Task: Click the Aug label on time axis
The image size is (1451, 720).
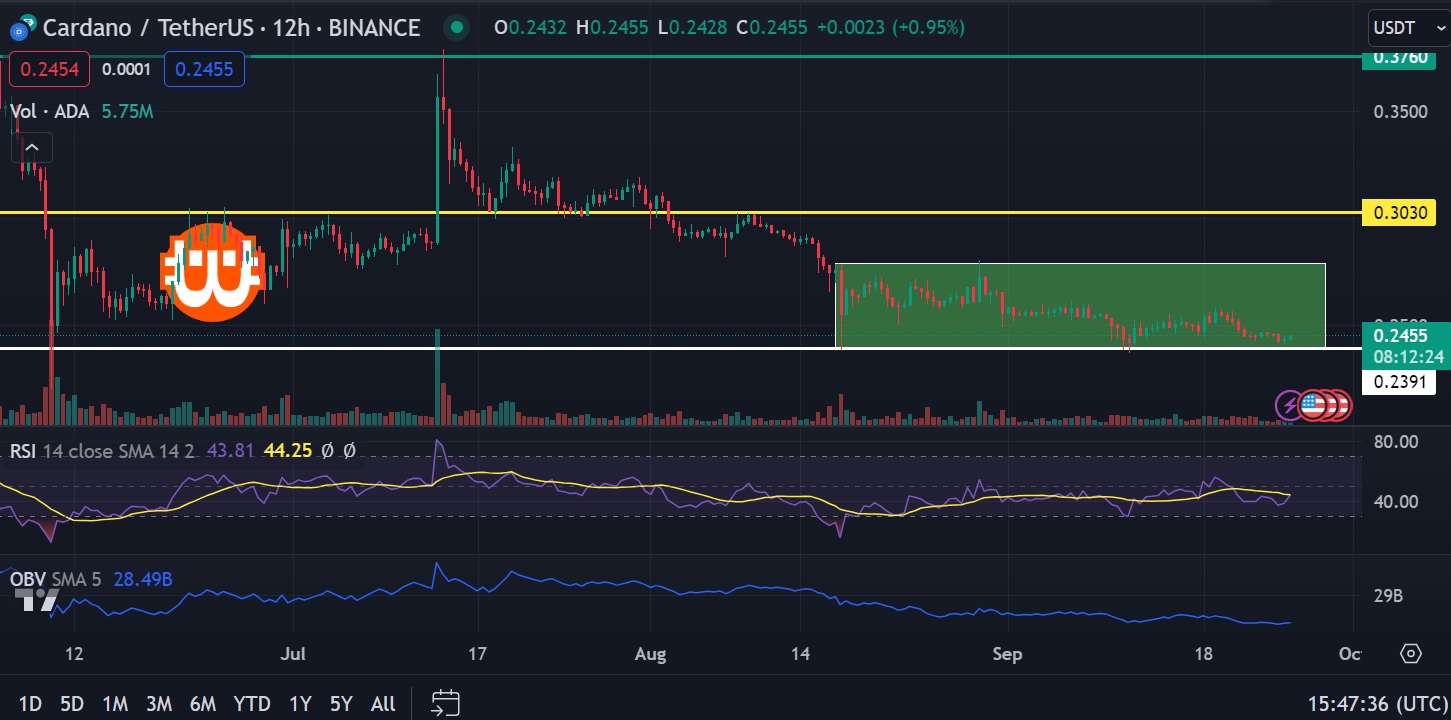Action: 651,654
